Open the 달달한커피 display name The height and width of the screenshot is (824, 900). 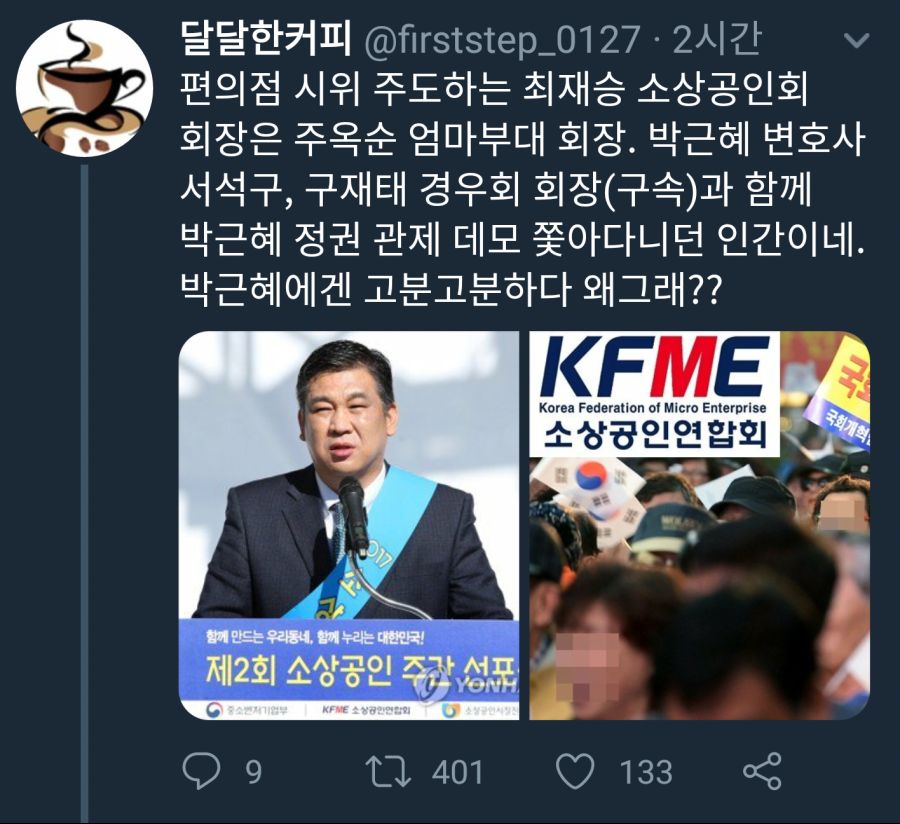265,39
